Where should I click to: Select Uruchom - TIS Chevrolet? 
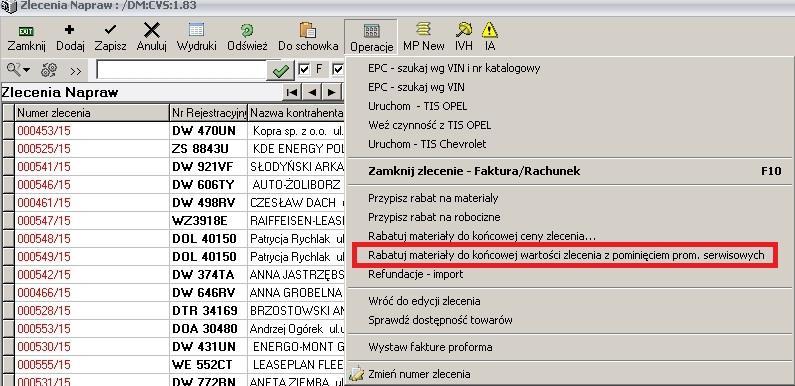pyautogui.click(x=427, y=144)
